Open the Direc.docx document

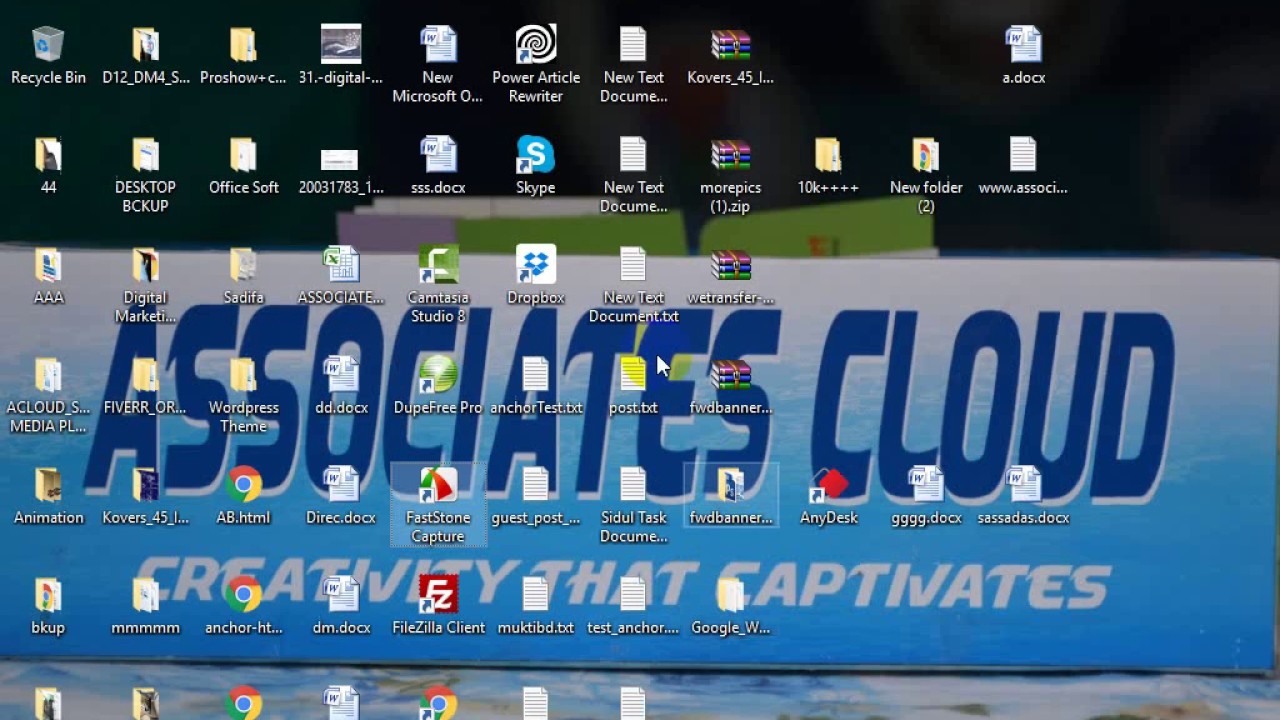tap(341, 496)
